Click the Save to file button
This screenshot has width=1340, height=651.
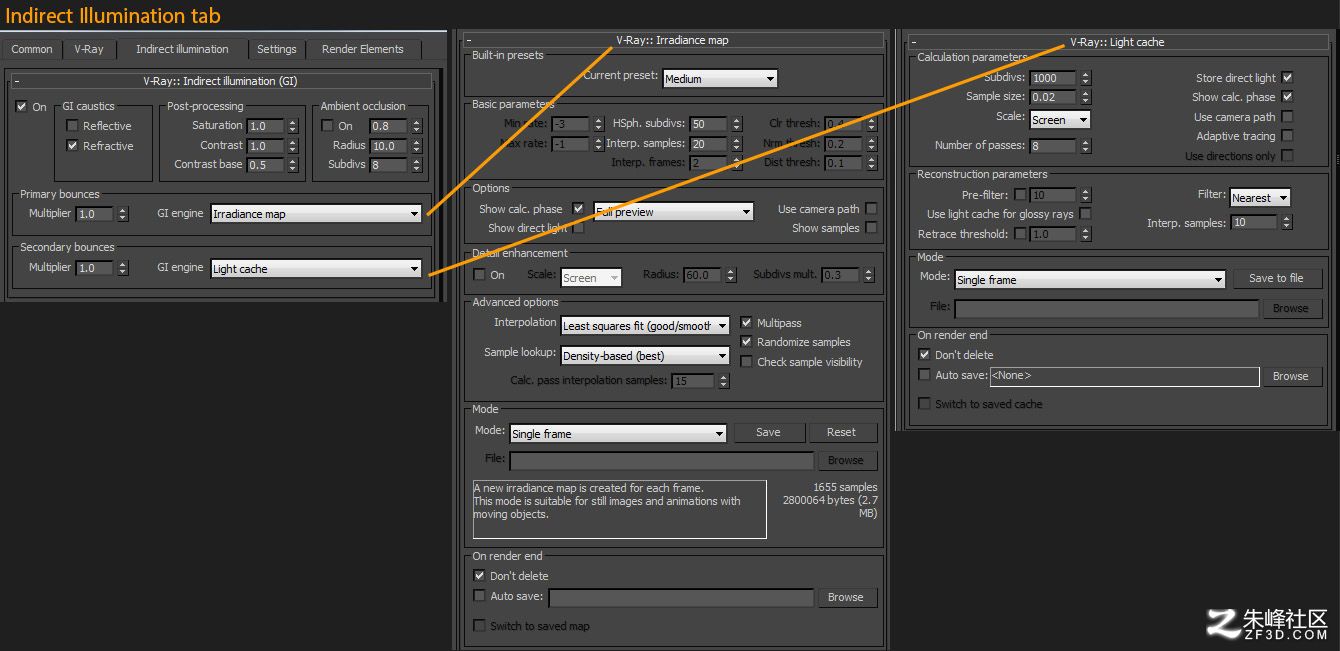pyautogui.click(x=1276, y=278)
